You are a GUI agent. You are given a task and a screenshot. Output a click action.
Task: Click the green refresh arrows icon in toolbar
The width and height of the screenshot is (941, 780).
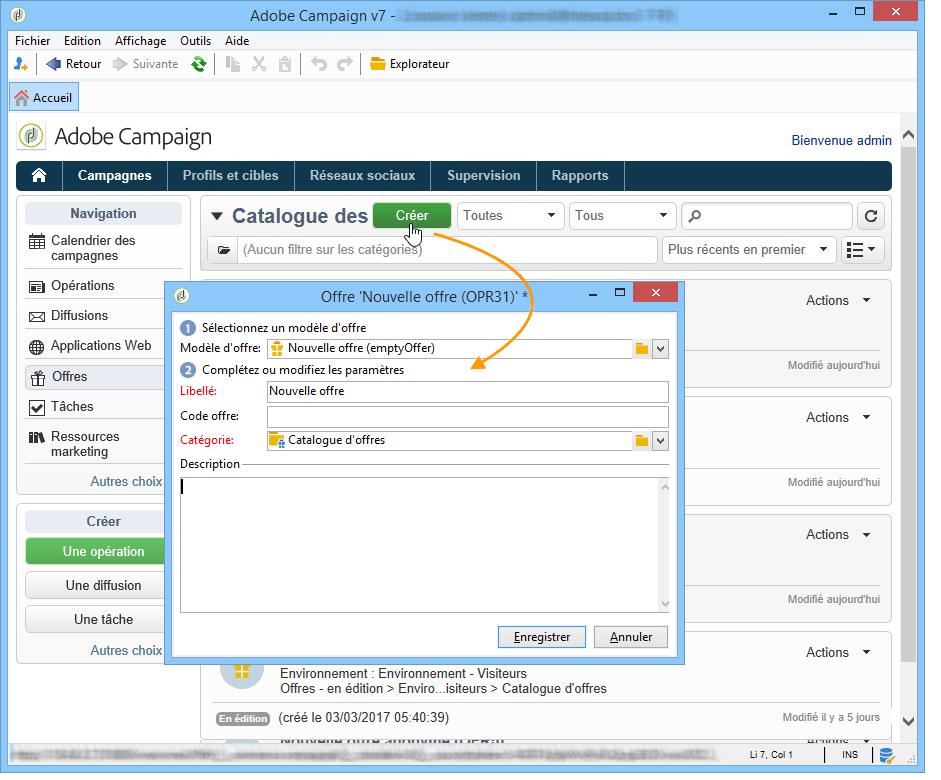(199, 64)
